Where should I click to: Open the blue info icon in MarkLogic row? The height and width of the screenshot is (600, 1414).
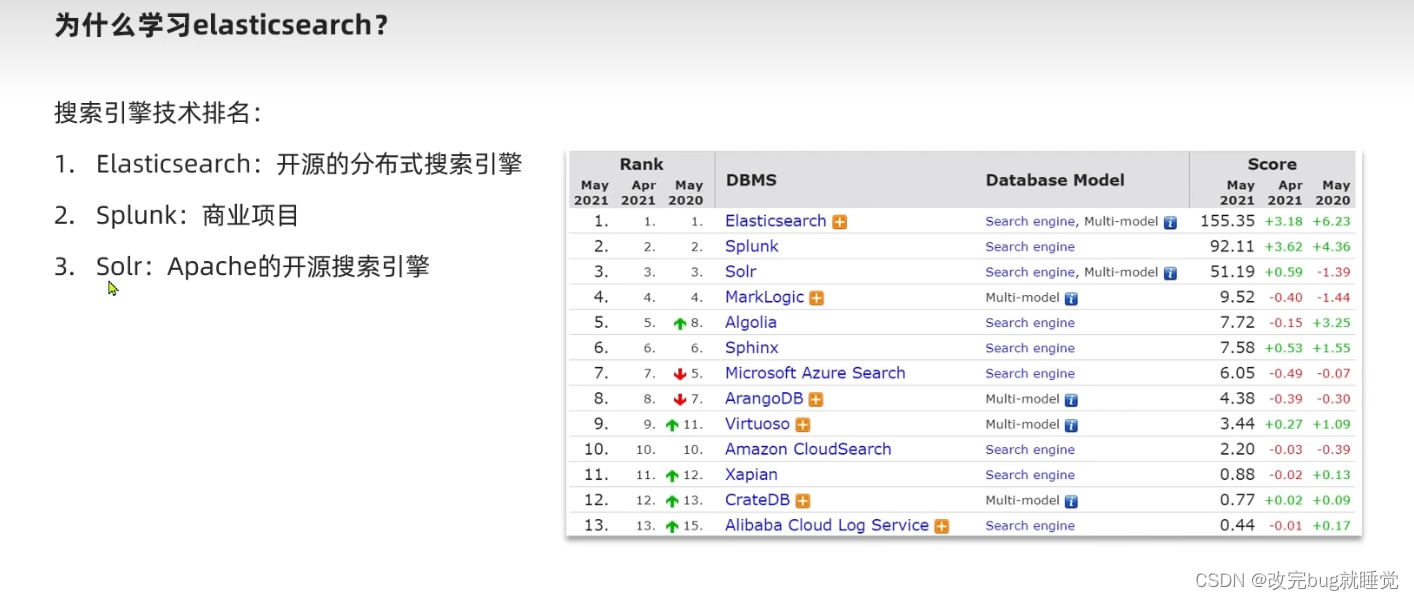pyautogui.click(x=1071, y=298)
